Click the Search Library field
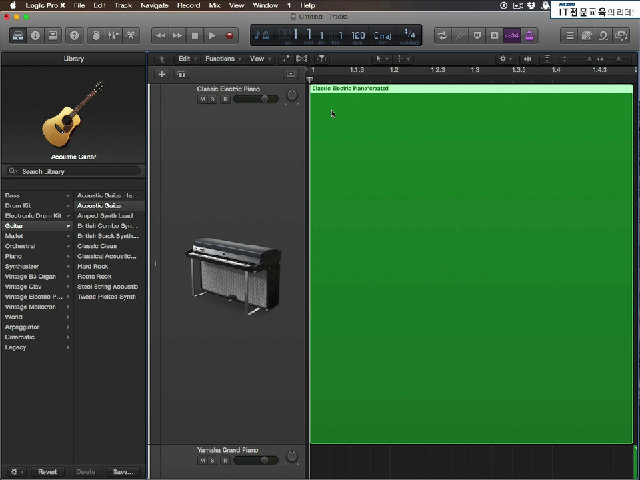 coord(74,171)
